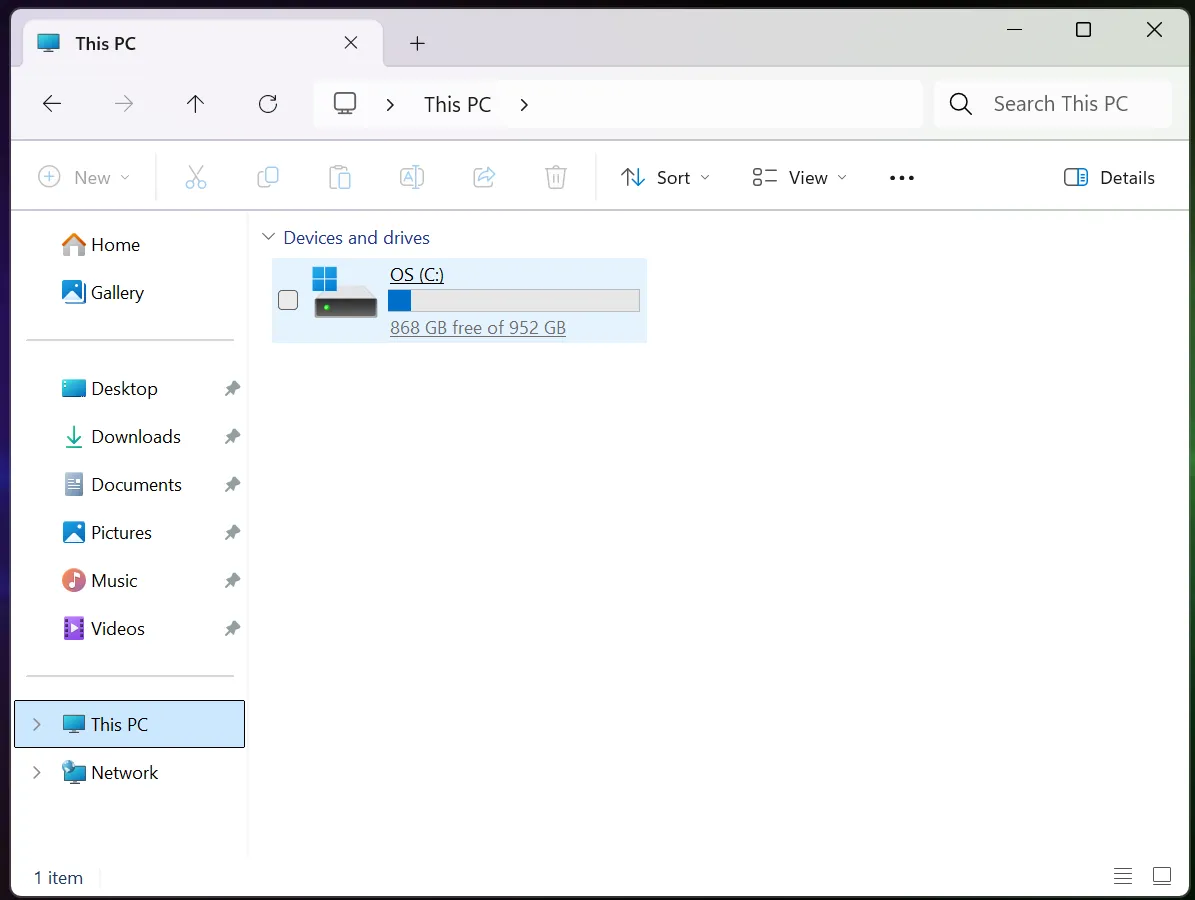Collapse the Devices and drives group
The image size is (1195, 900).
coord(268,238)
